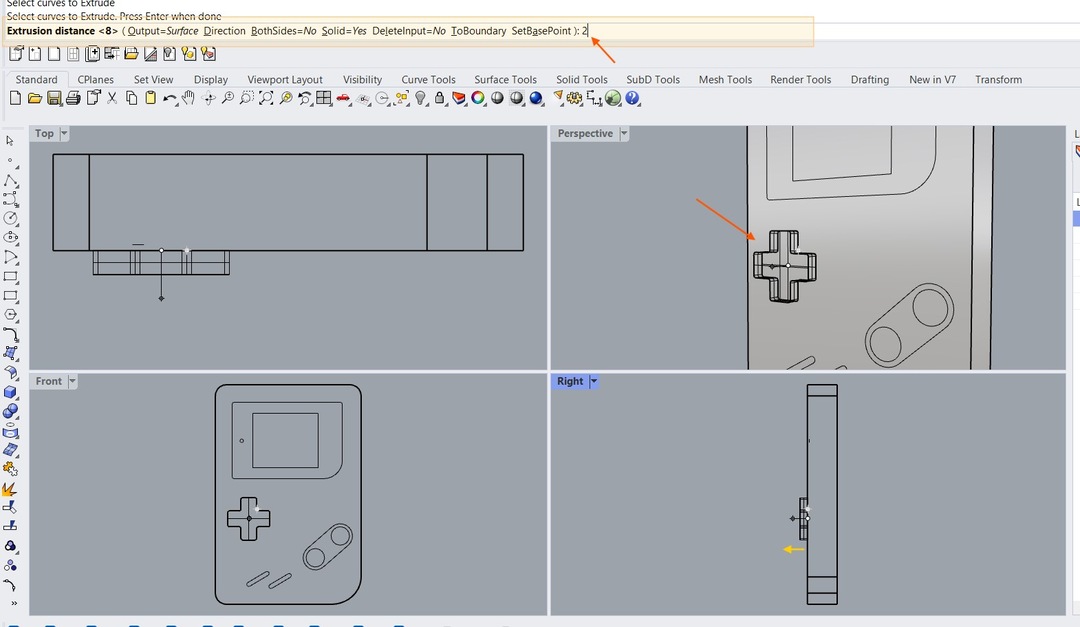Image resolution: width=1080 pixels, height=627 pixels.
Task: Select the Fillet curves tool in the sidebar
Action: pos(10,334)
